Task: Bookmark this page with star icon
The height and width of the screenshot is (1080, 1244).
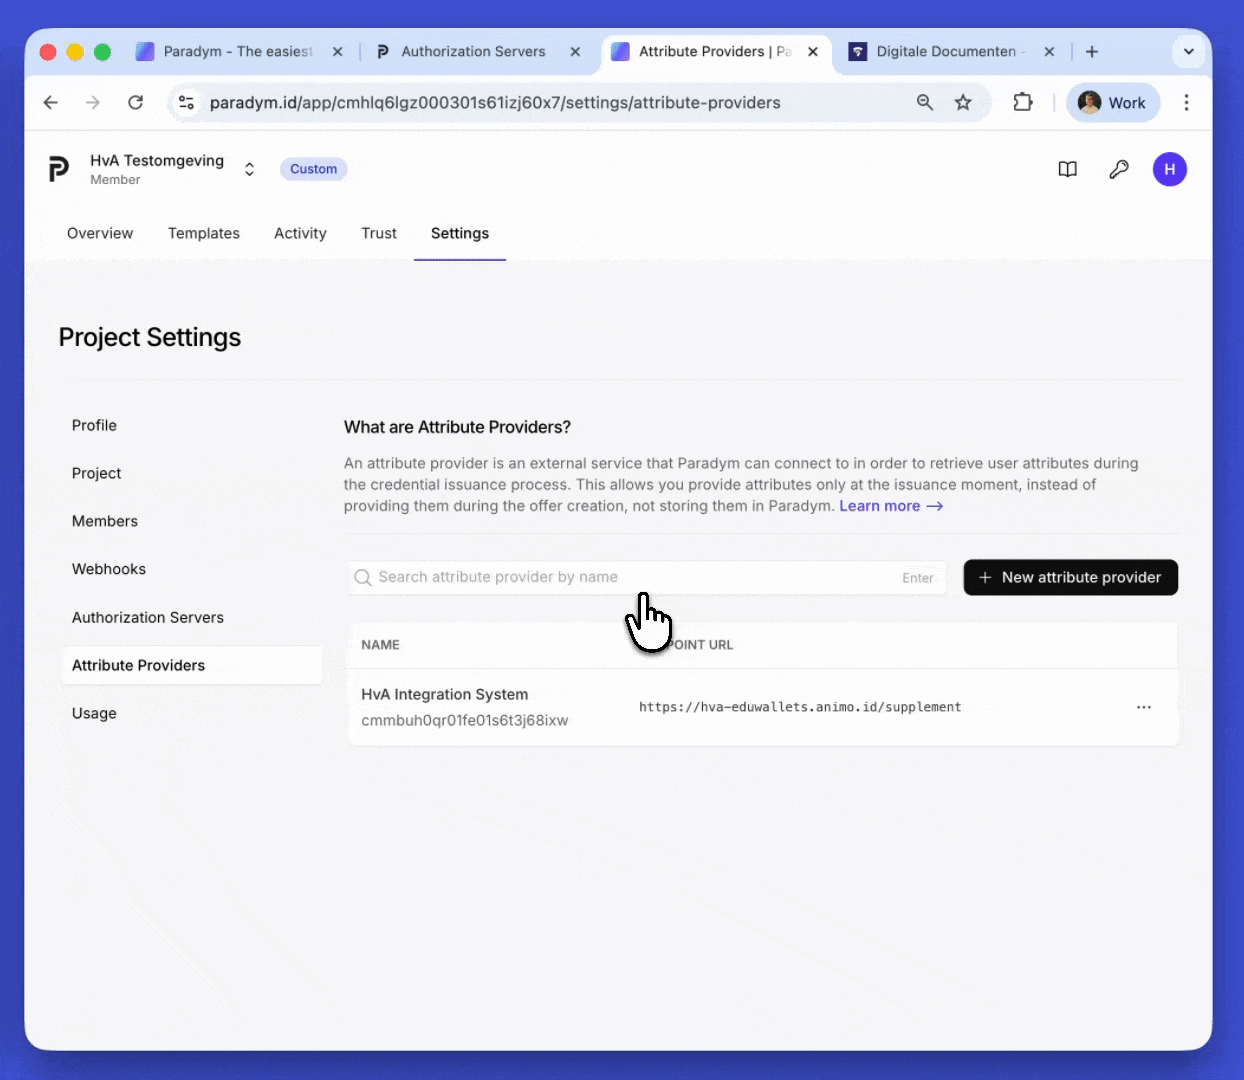Action: [963, 102]
